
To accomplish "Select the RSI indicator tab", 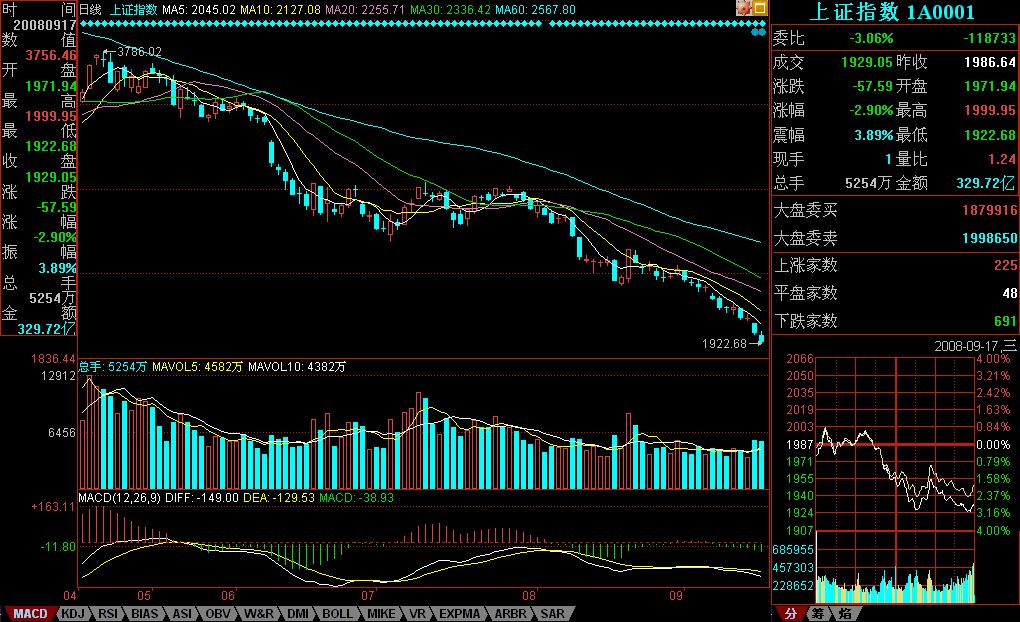I will pos(107,613).
